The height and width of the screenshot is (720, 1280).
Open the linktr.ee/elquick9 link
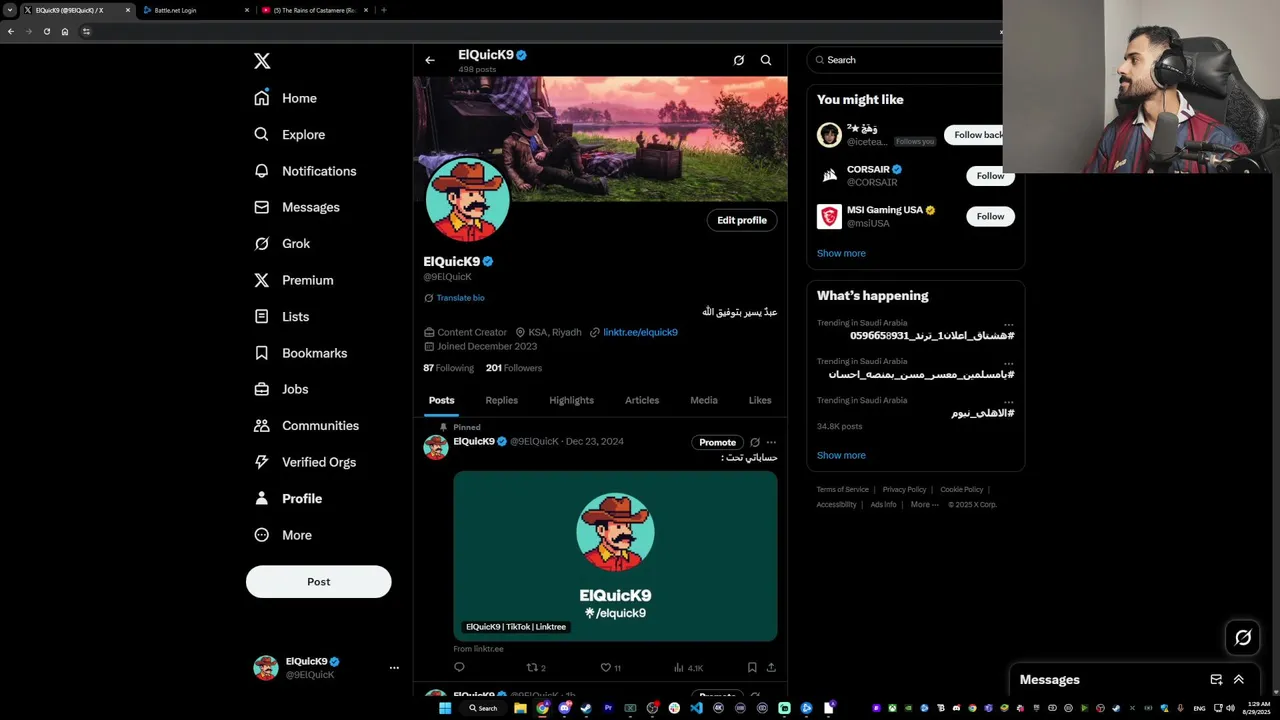[640, 332]
